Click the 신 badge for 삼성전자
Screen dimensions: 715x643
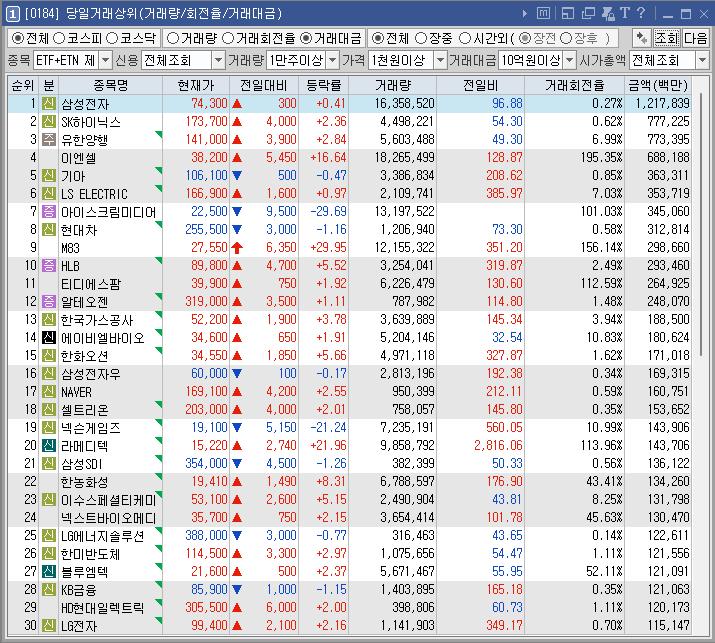49,104
